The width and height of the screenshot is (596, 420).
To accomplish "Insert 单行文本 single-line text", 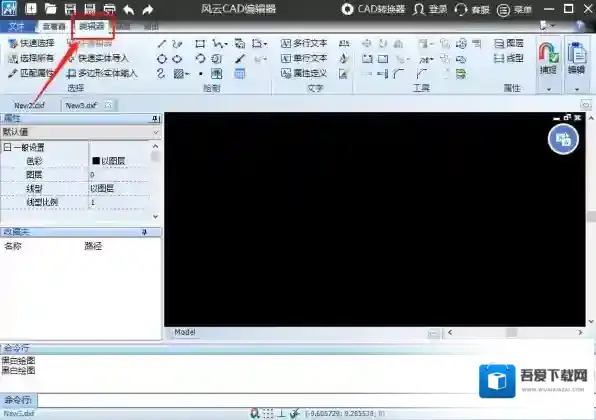I will tap(304, 58).
